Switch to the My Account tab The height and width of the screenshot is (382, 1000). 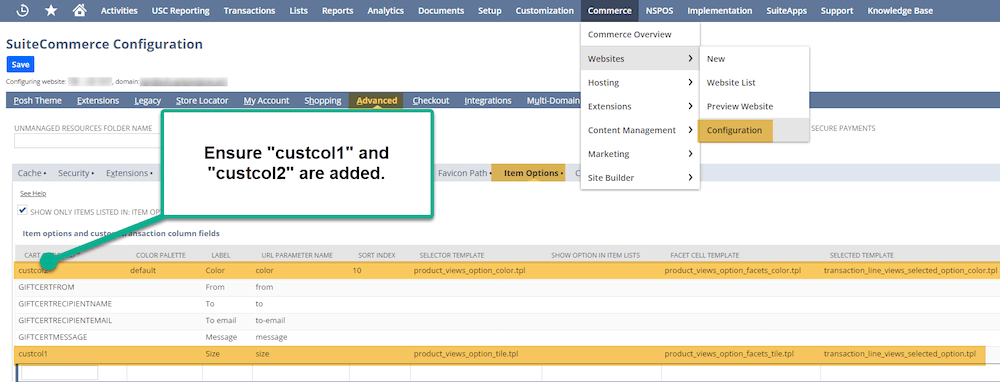tap(266, 100)
